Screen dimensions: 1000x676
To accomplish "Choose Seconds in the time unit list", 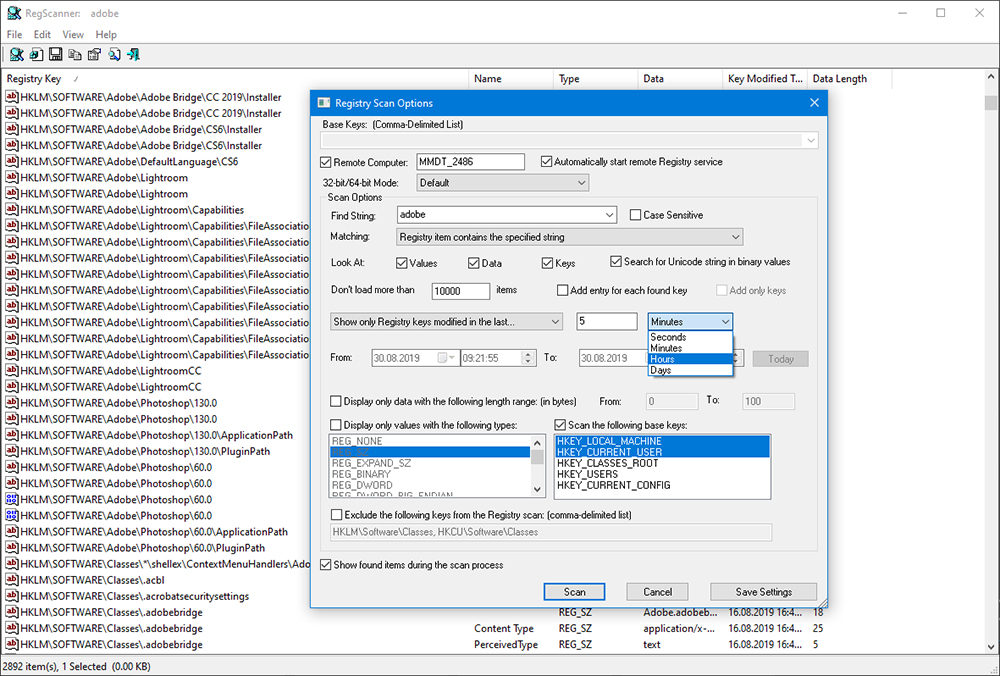I will [x=690, y=337].
